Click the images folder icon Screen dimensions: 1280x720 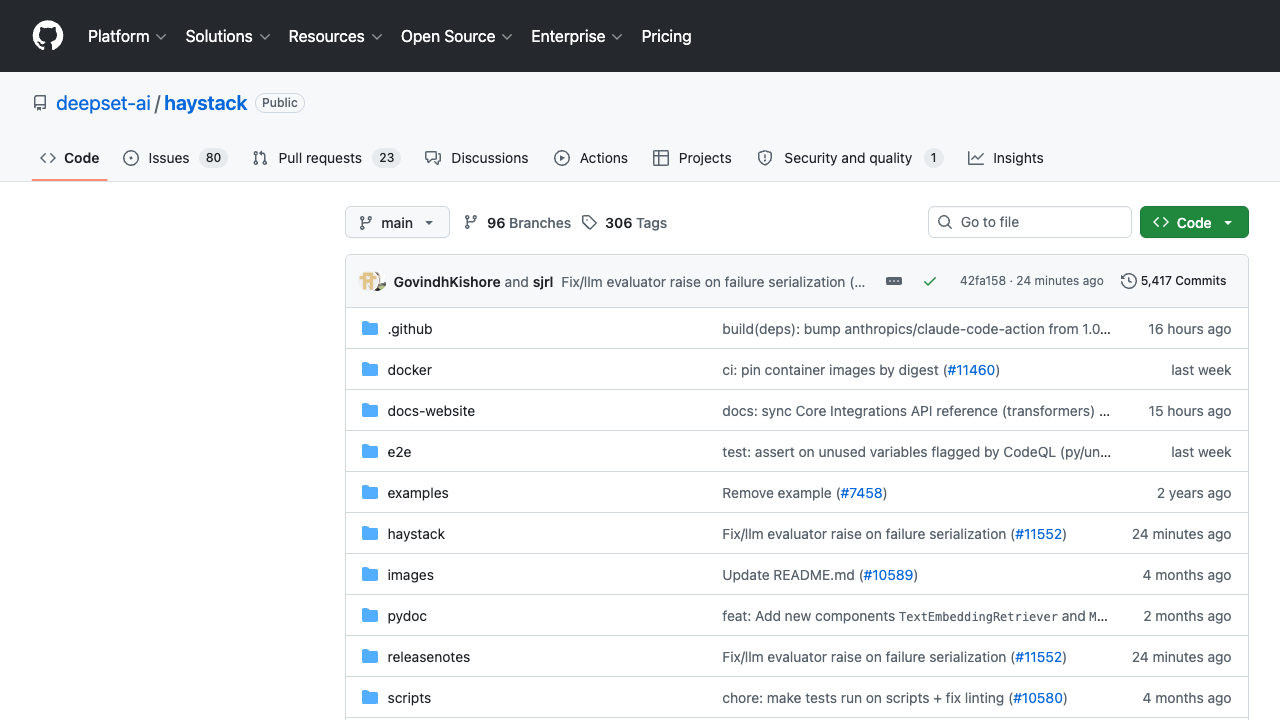[x=370, y=575]
